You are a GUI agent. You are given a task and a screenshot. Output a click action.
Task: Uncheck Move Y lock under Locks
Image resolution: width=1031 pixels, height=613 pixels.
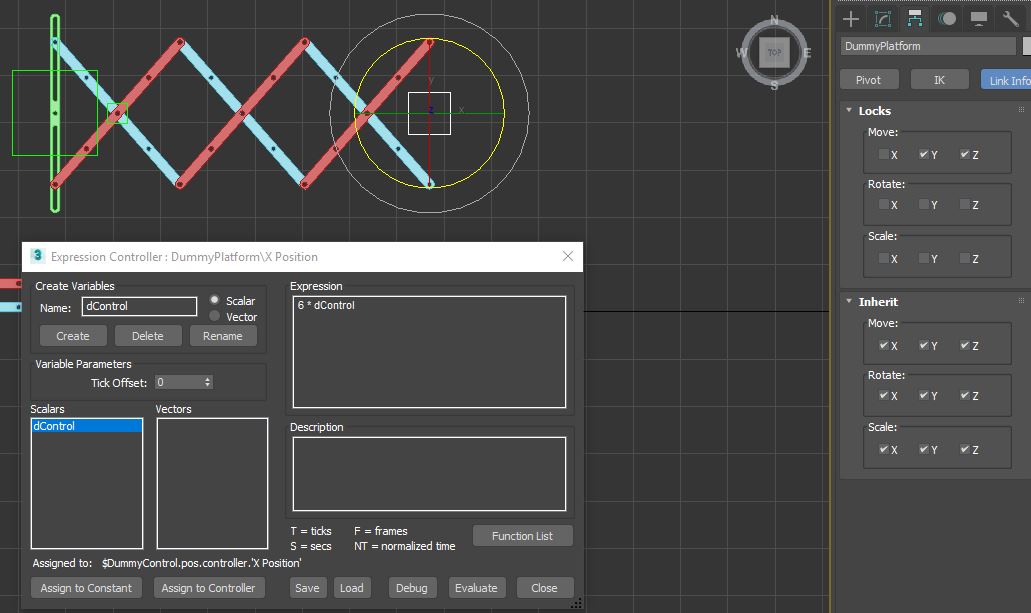(924, 154)
